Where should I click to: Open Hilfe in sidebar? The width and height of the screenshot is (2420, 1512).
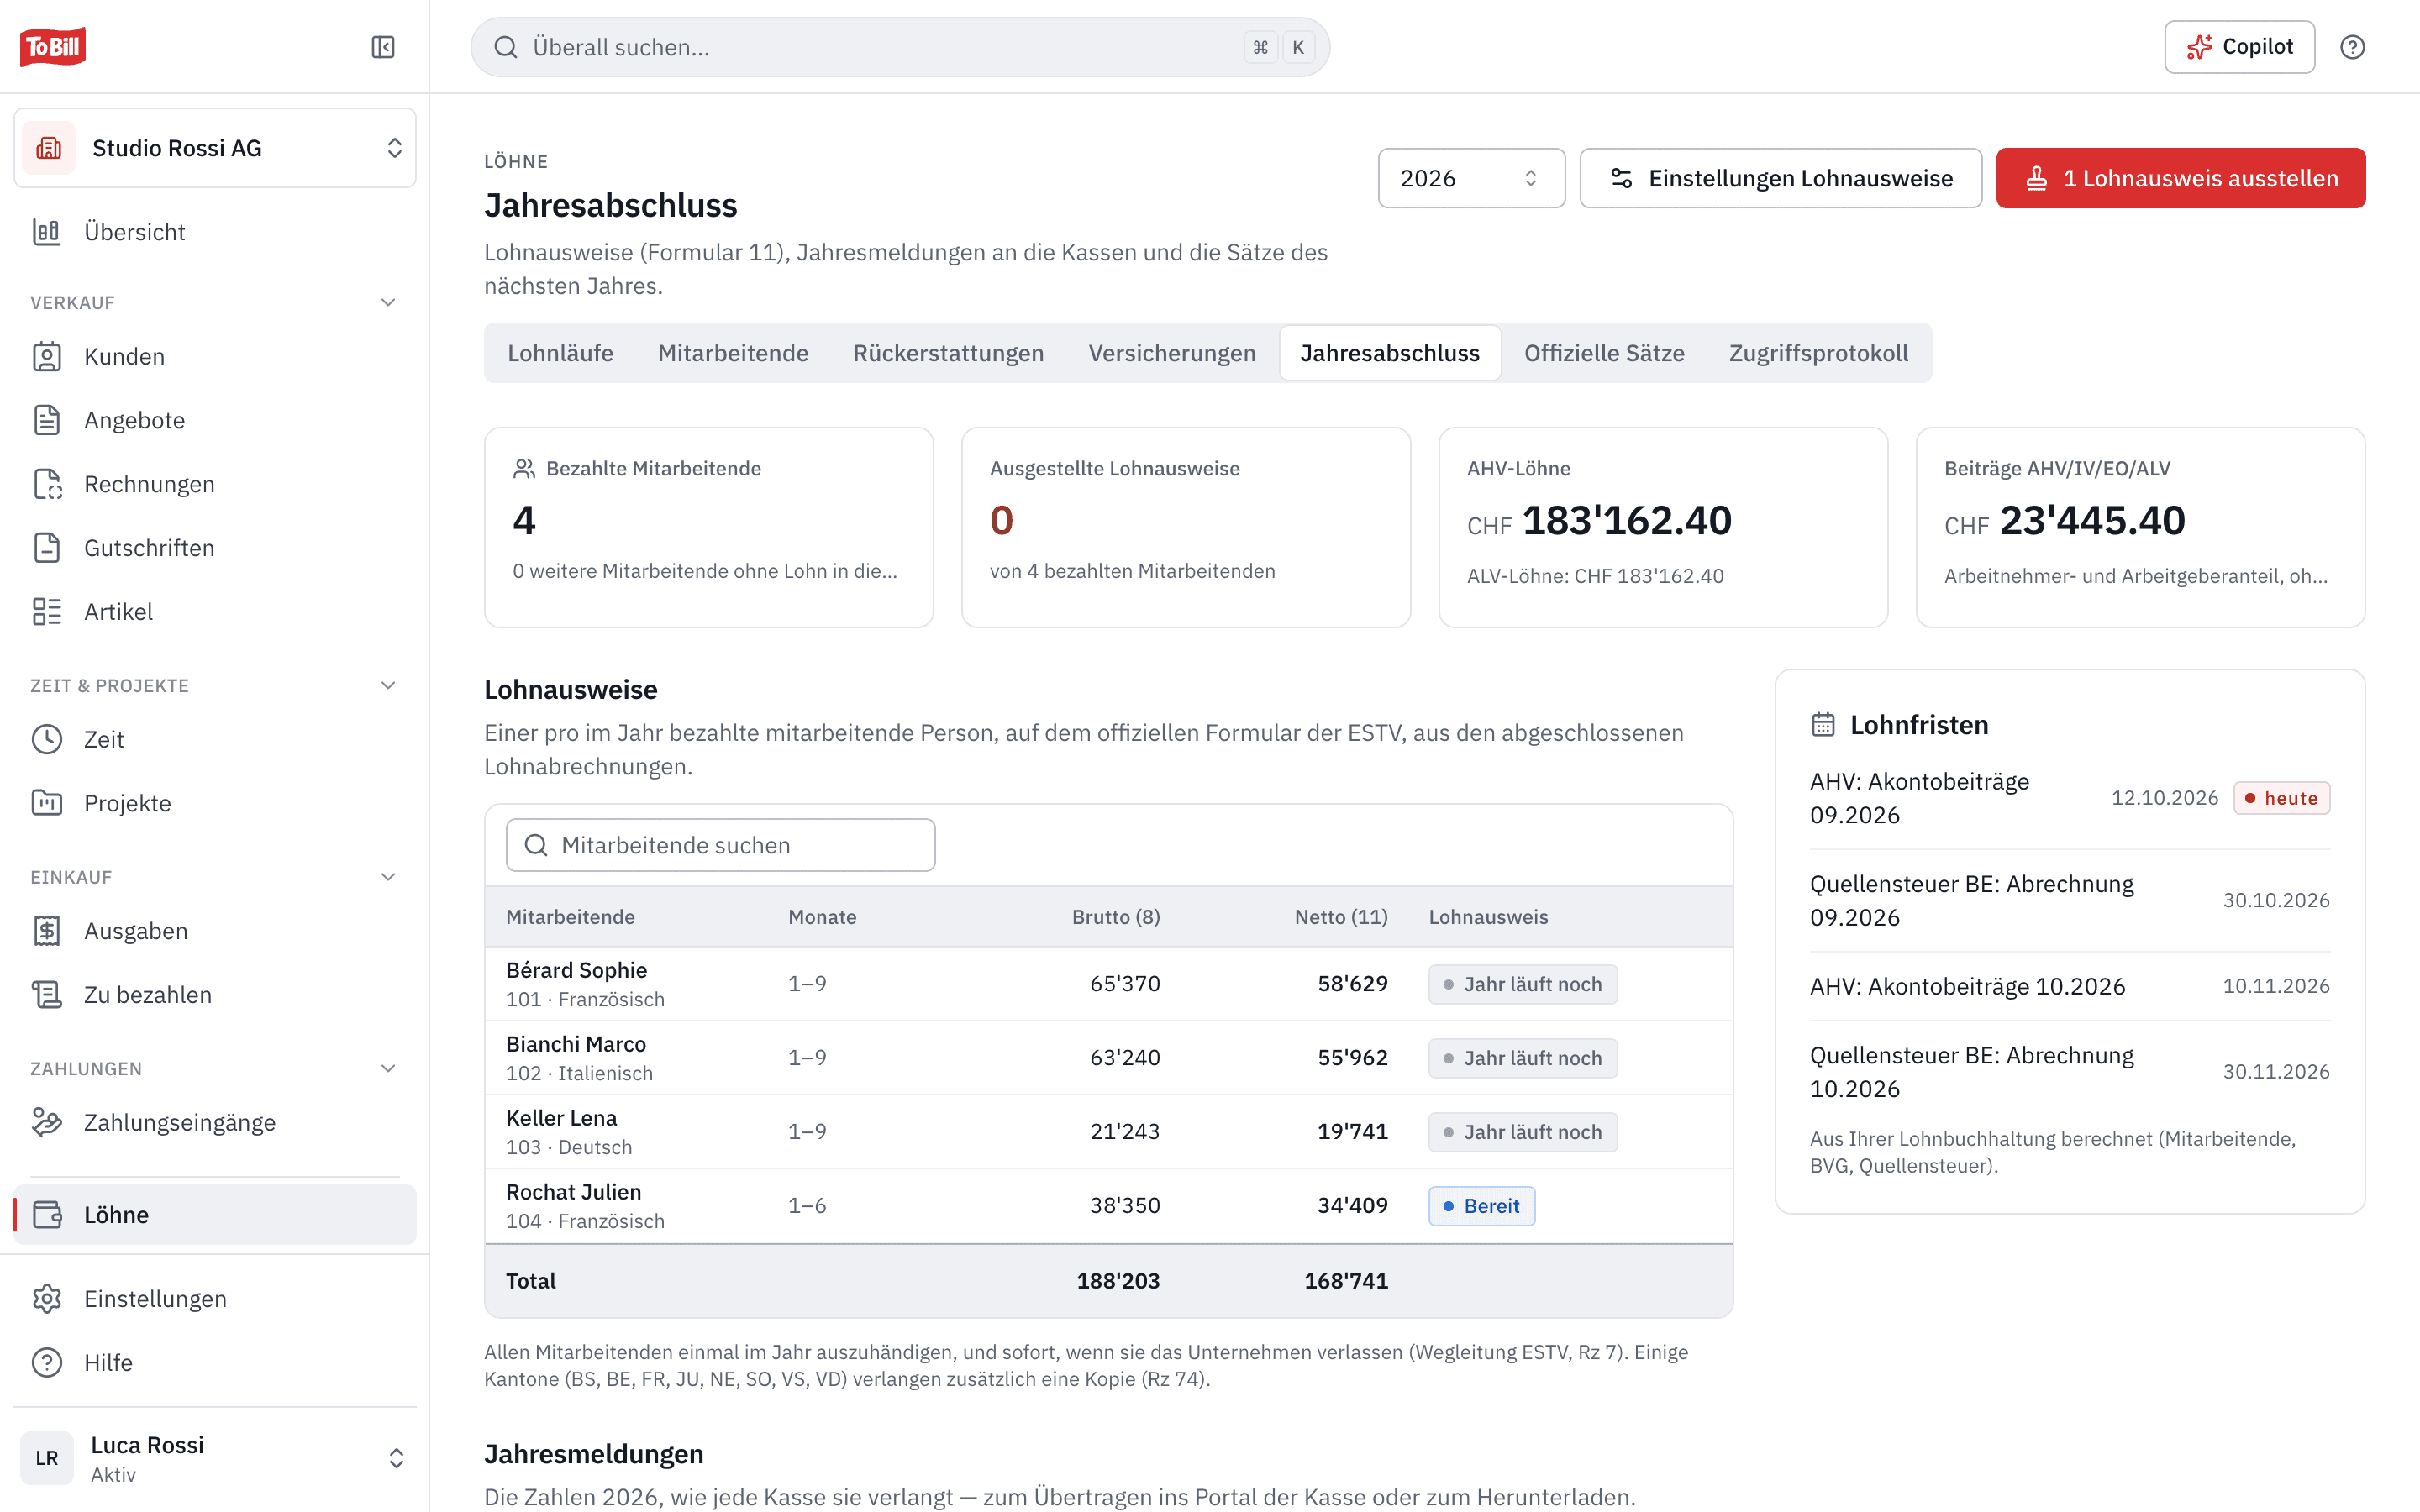(x=215, y=1362)
